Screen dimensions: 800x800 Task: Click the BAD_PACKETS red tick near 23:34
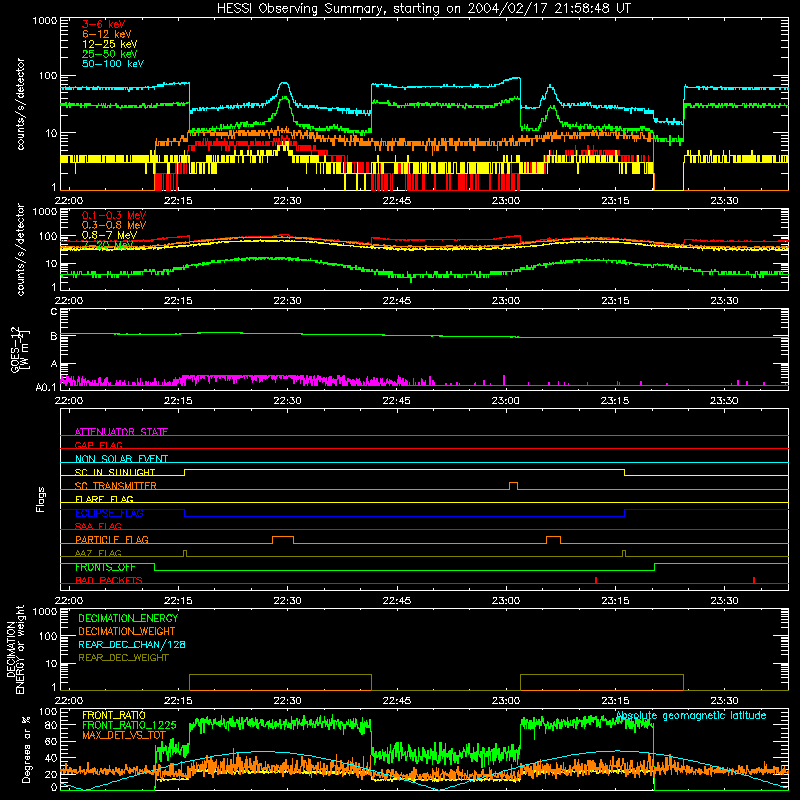(x=754, y=580)
